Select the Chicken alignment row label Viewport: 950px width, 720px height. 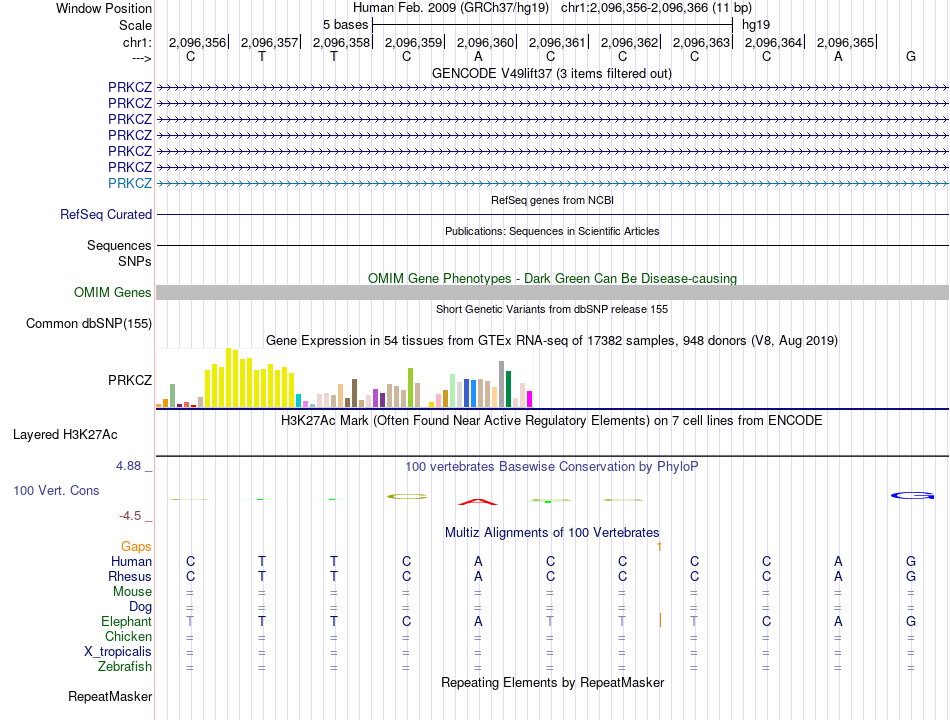pos(128,636)
